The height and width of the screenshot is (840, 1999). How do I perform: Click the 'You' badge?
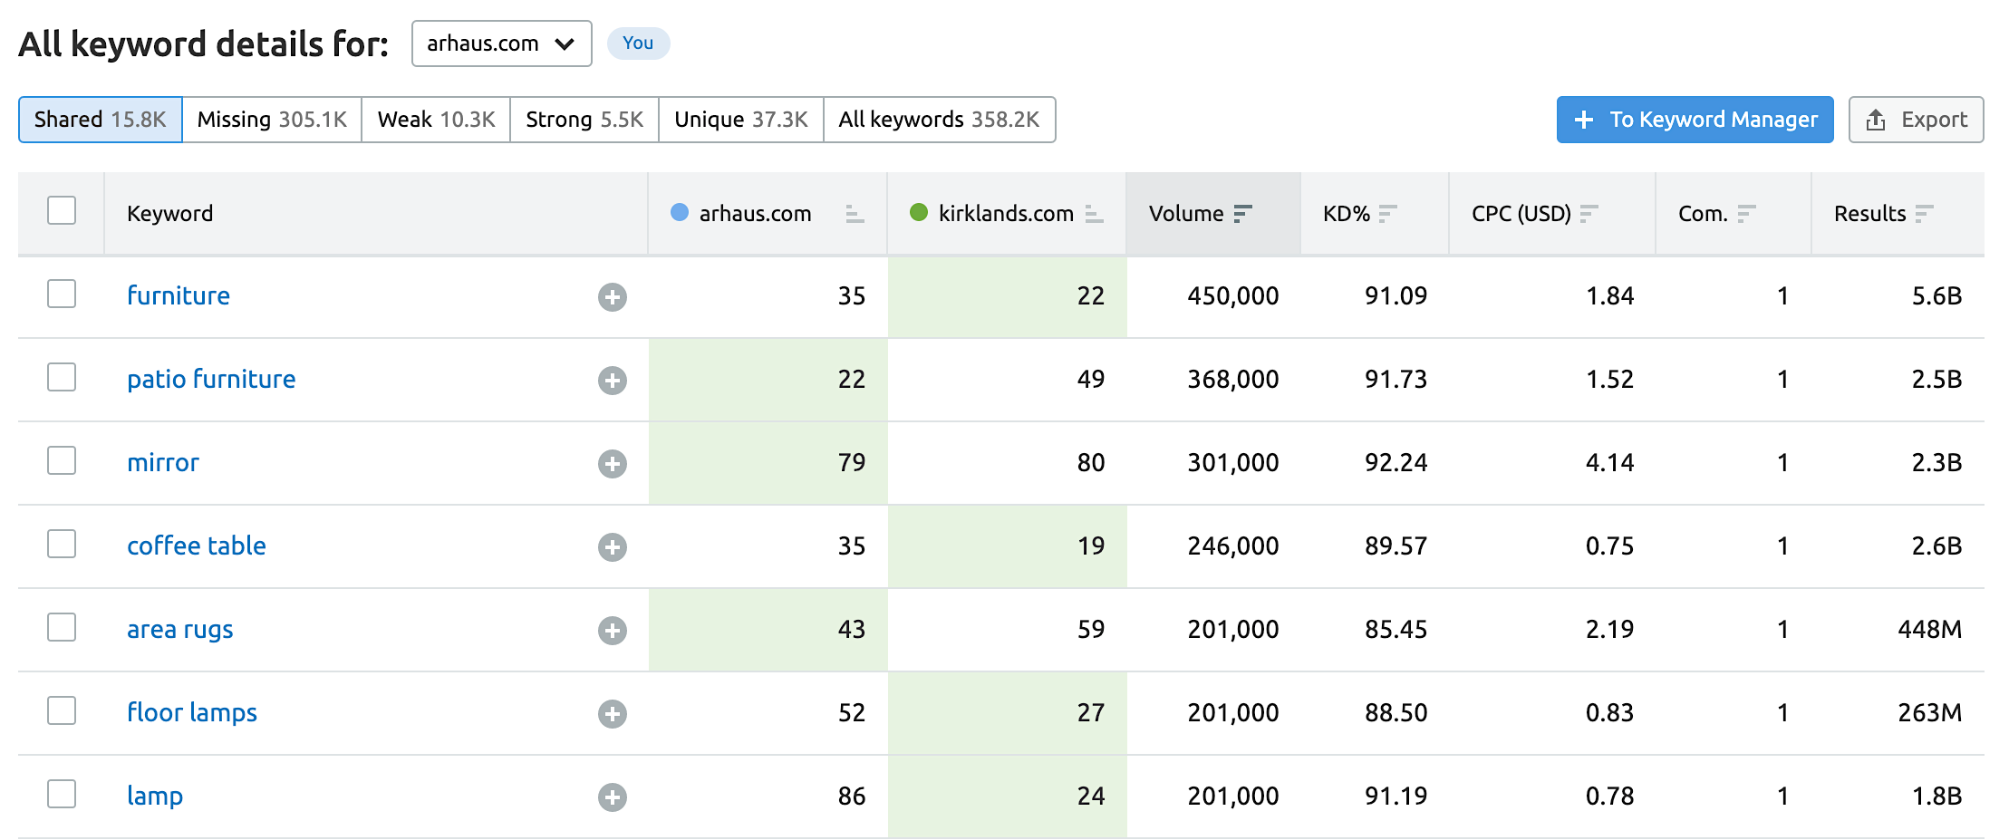click(x=638, y=43)
